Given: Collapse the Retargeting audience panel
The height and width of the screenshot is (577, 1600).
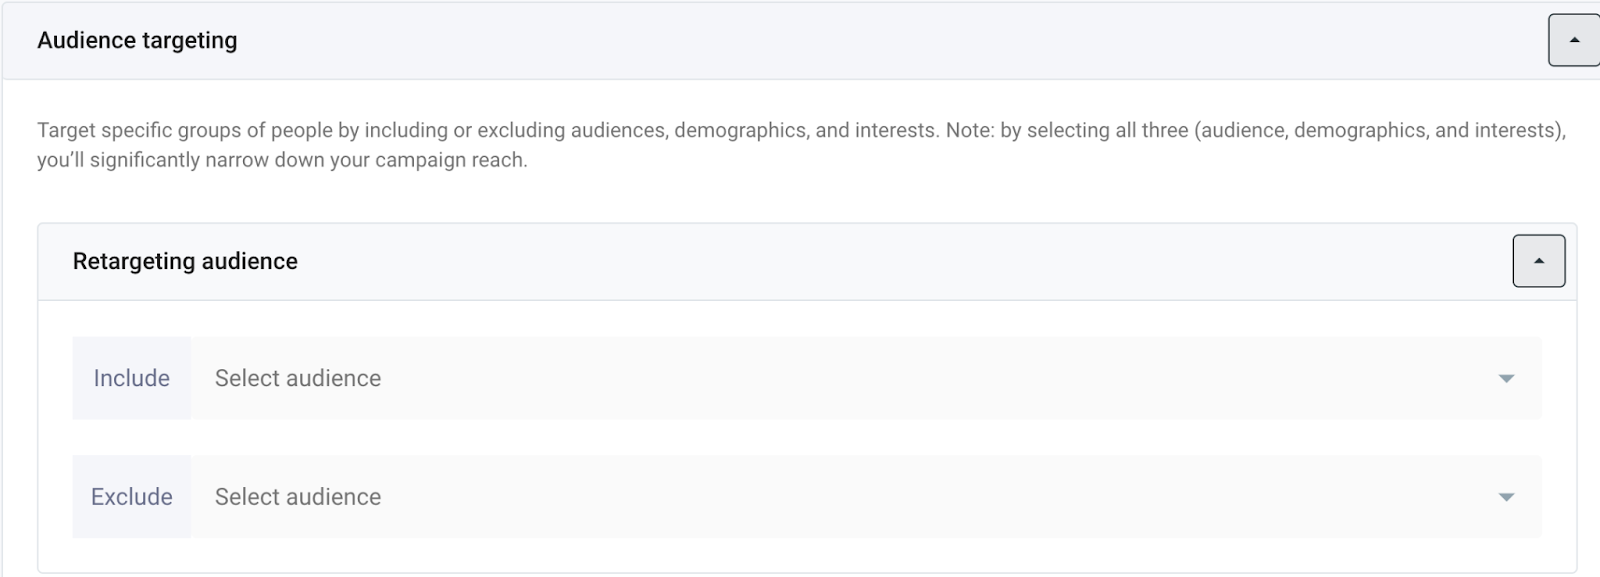Looking at the screenshot, I should tap(1538, 261).
